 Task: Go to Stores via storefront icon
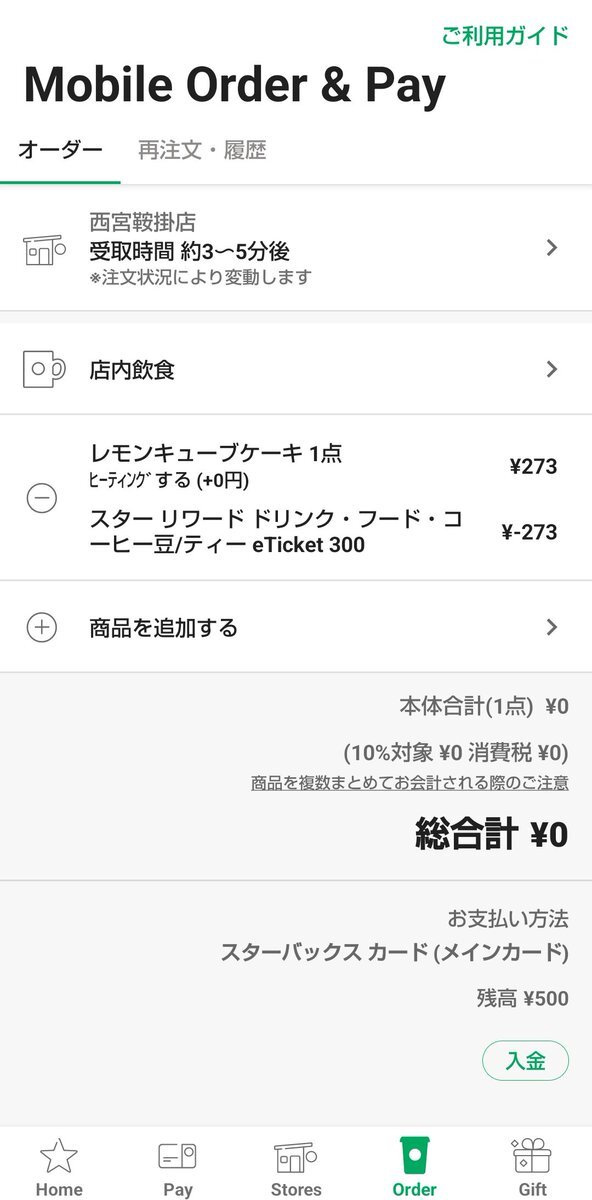tap(296, 1156)
